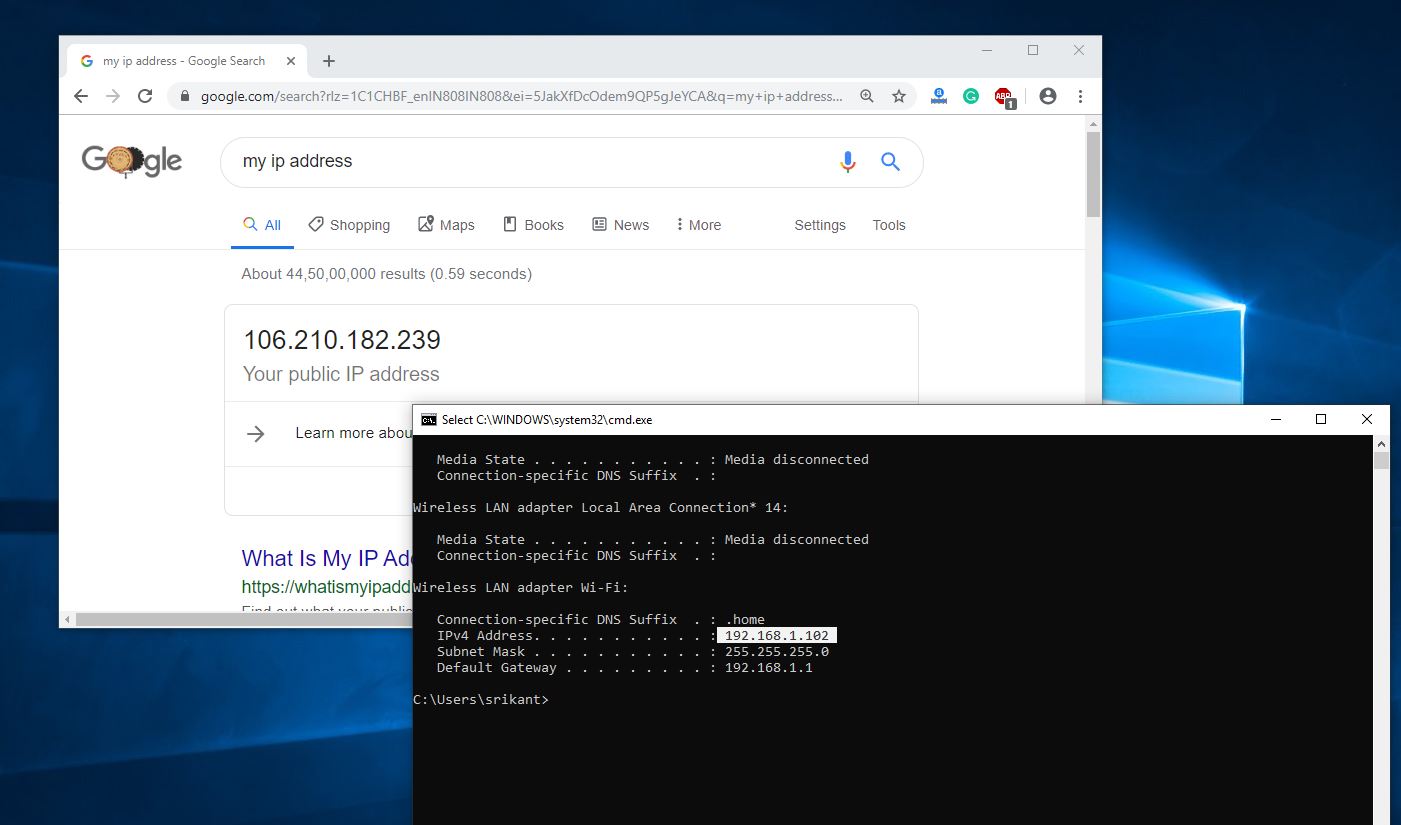Click the results count text
The image size is (1401, 825).
click(x=386, y=274)
